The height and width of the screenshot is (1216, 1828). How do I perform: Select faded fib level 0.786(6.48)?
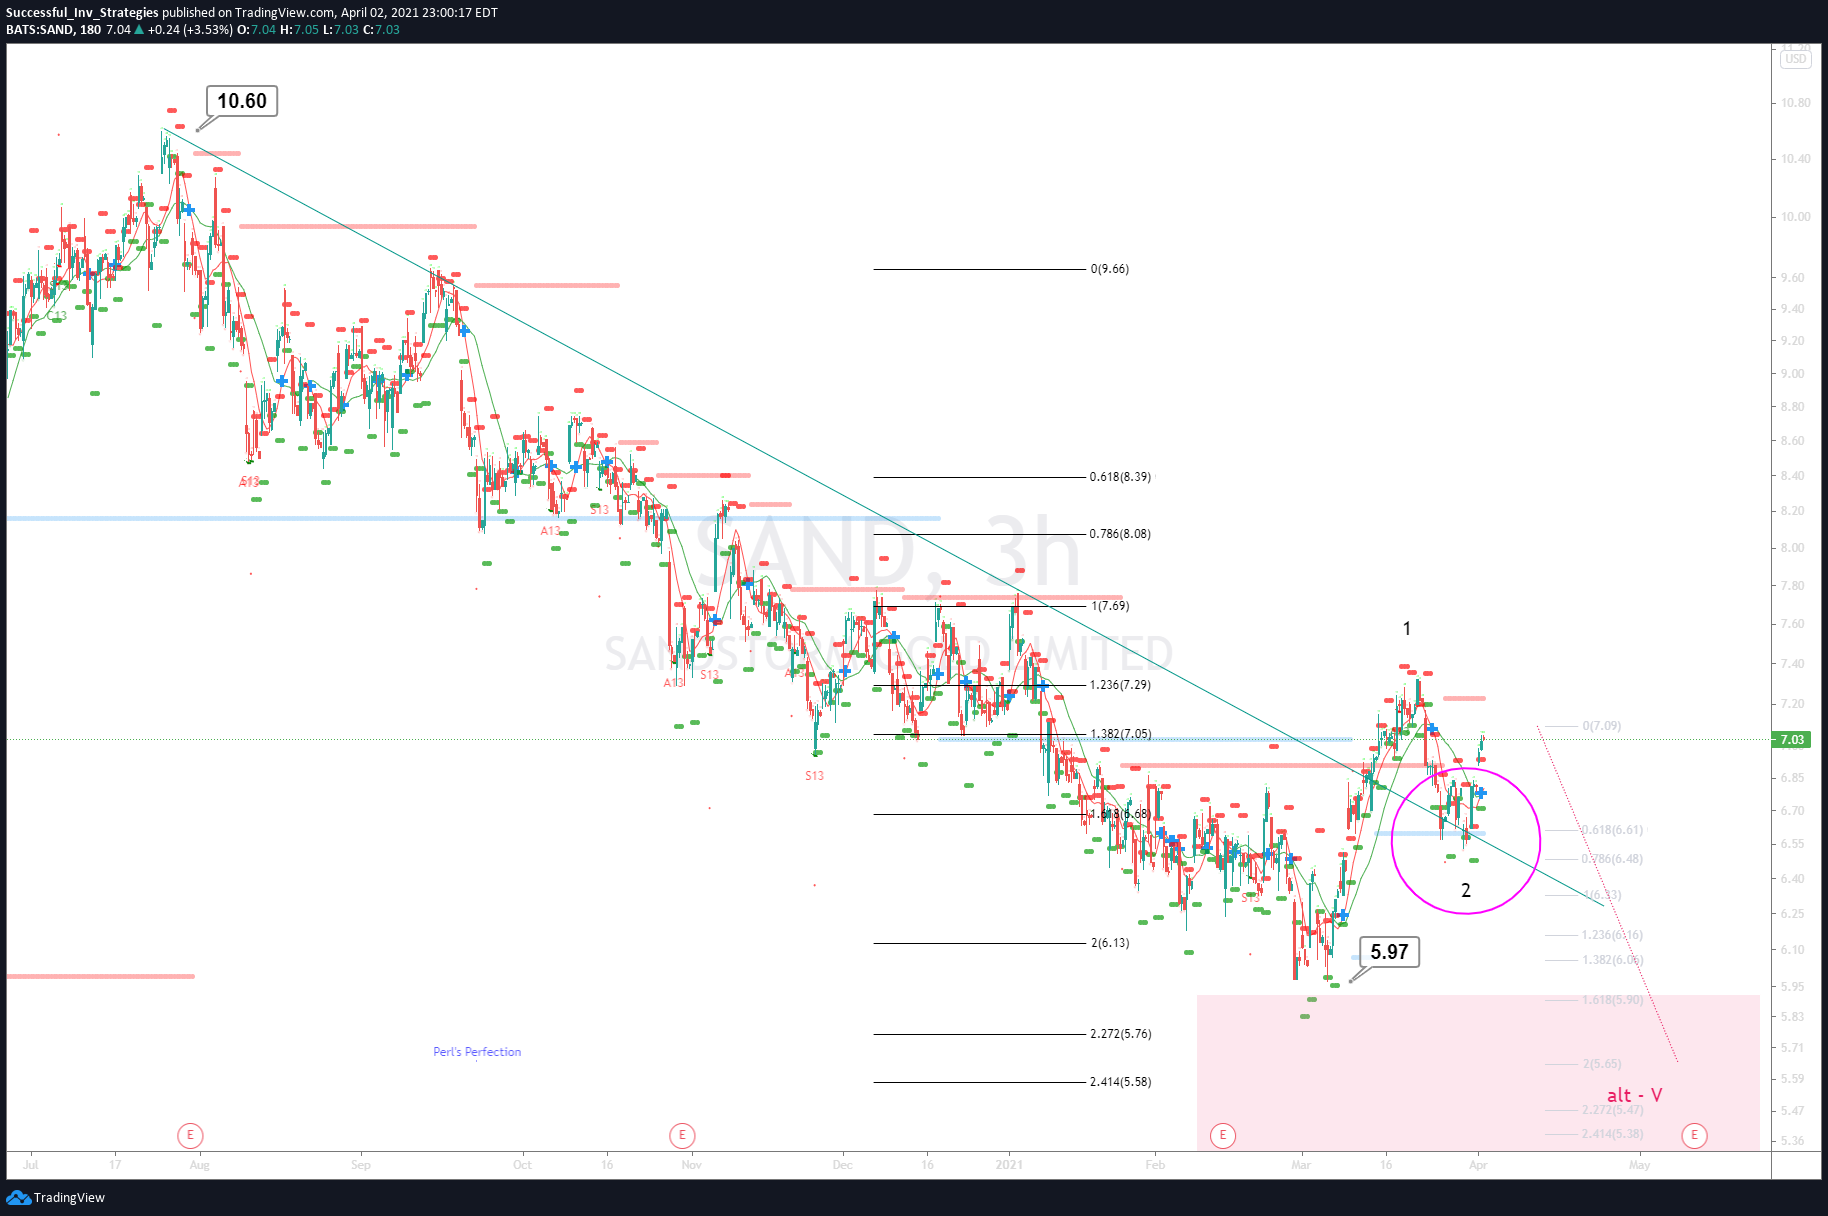coord(1612,859)
